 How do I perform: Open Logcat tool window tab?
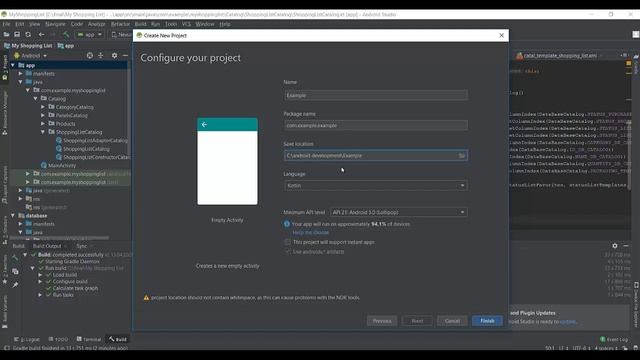27,339
